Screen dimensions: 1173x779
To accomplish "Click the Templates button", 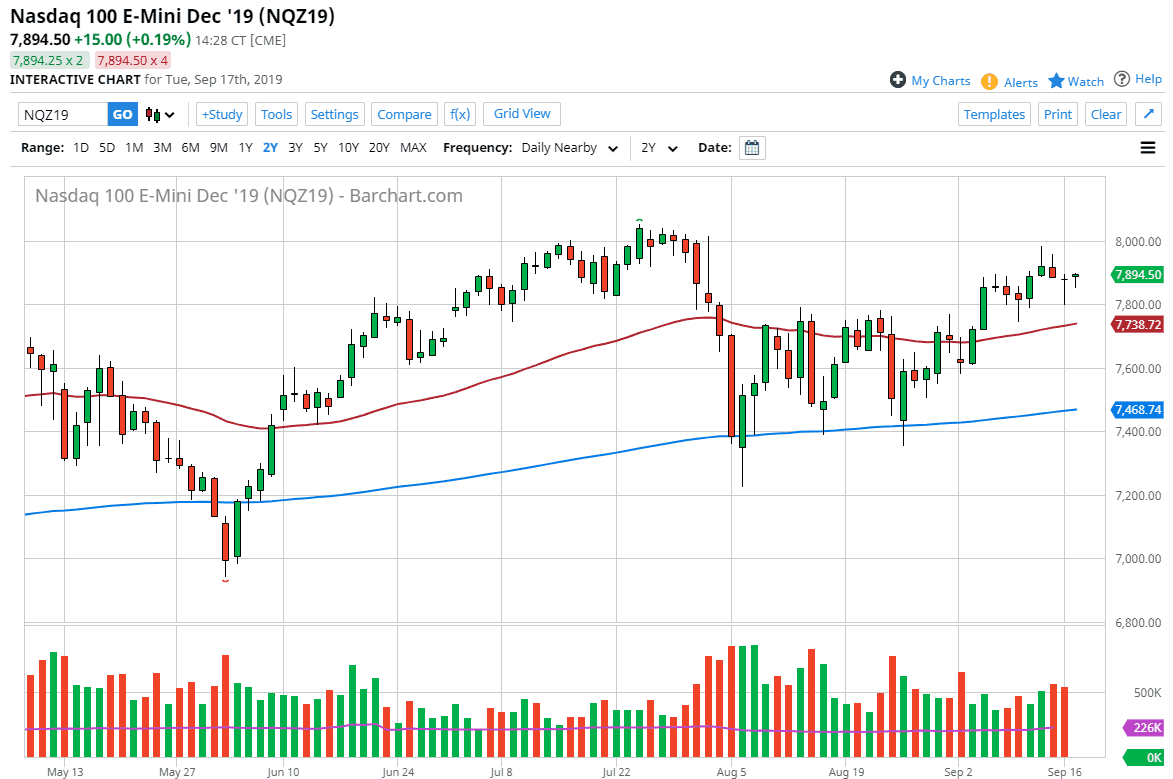I will 994,114.
